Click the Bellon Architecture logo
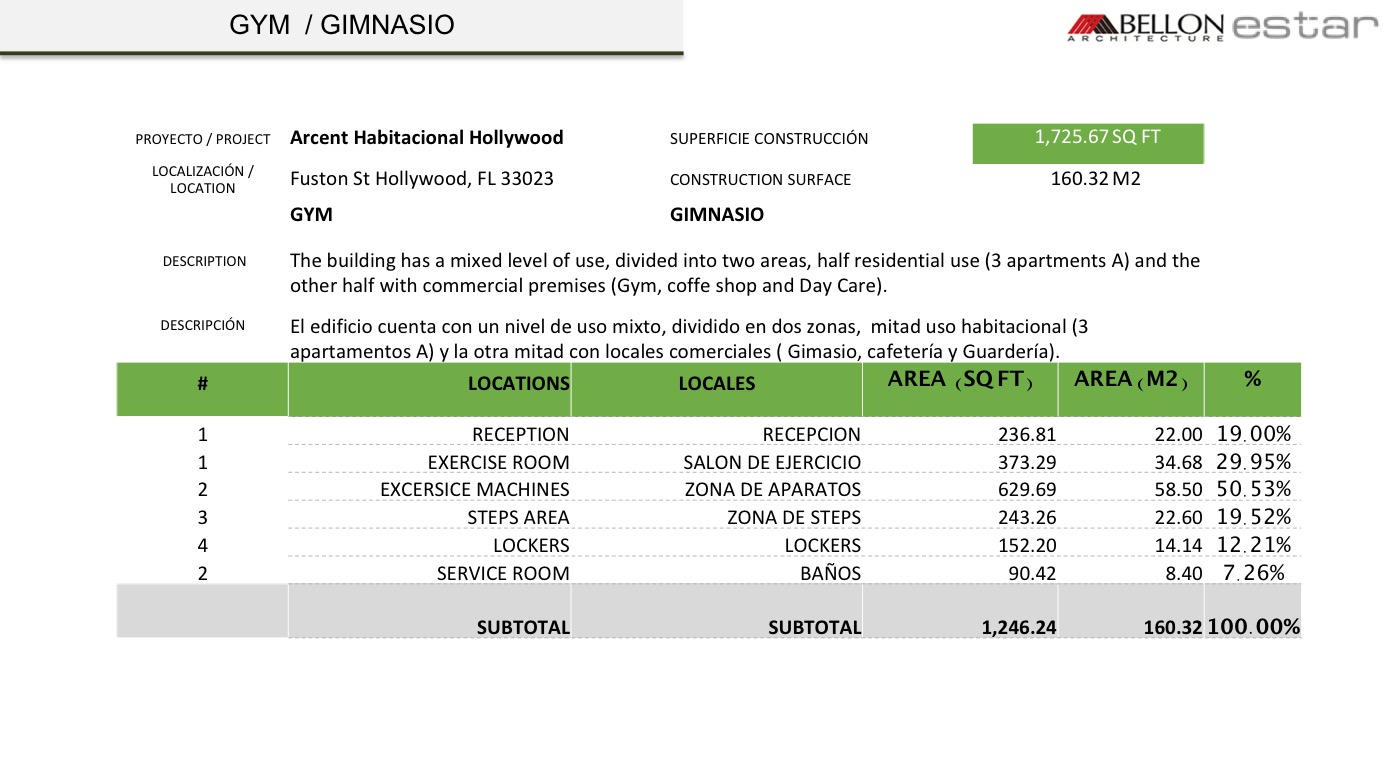Screen dimensions: 1387x780 1145,27
